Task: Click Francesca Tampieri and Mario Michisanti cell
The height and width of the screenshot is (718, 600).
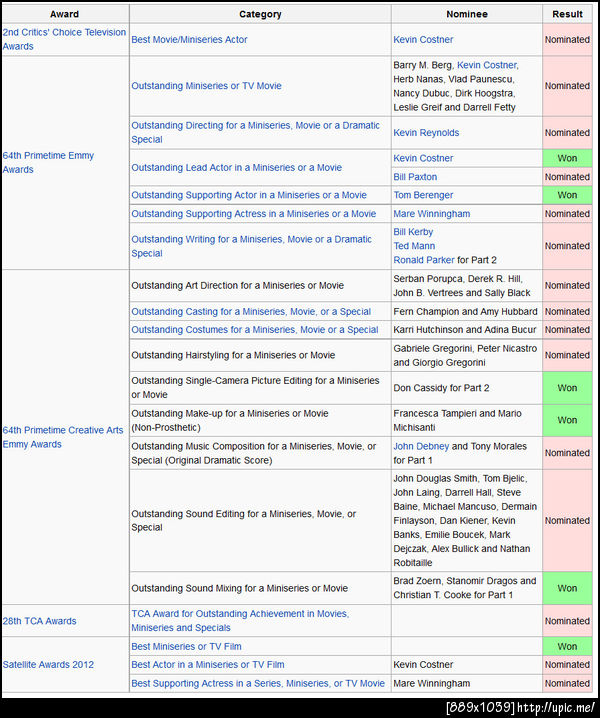Action: pos(467,420)
